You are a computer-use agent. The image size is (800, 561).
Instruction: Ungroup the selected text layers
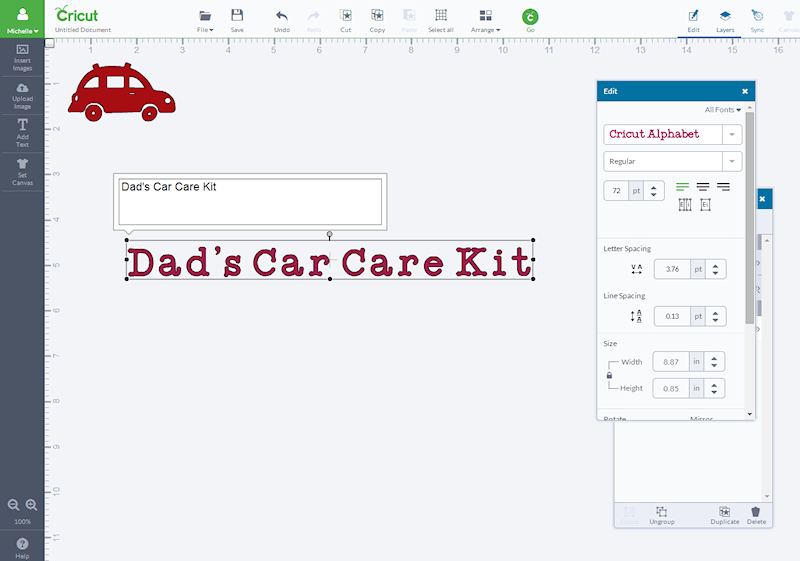point(662,515)
